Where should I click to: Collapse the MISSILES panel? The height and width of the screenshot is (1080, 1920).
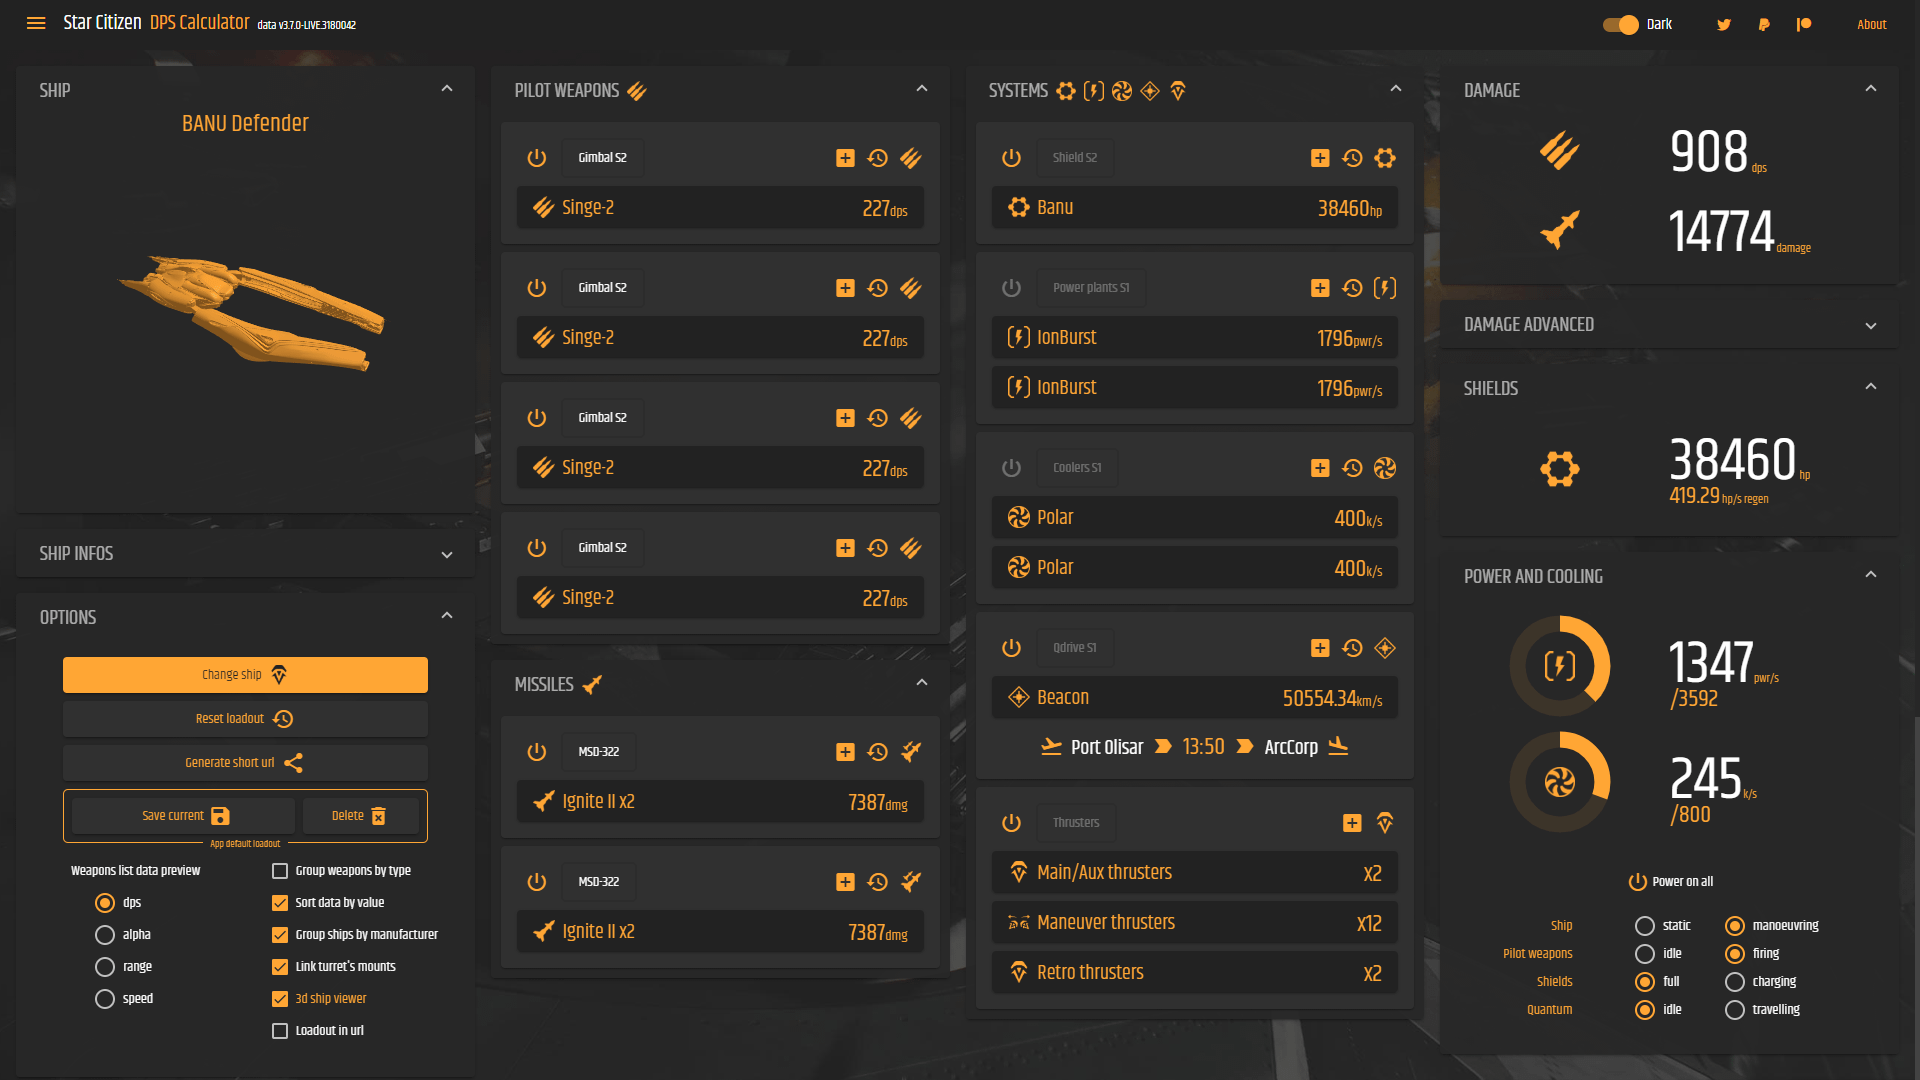(x=922, y=683)
